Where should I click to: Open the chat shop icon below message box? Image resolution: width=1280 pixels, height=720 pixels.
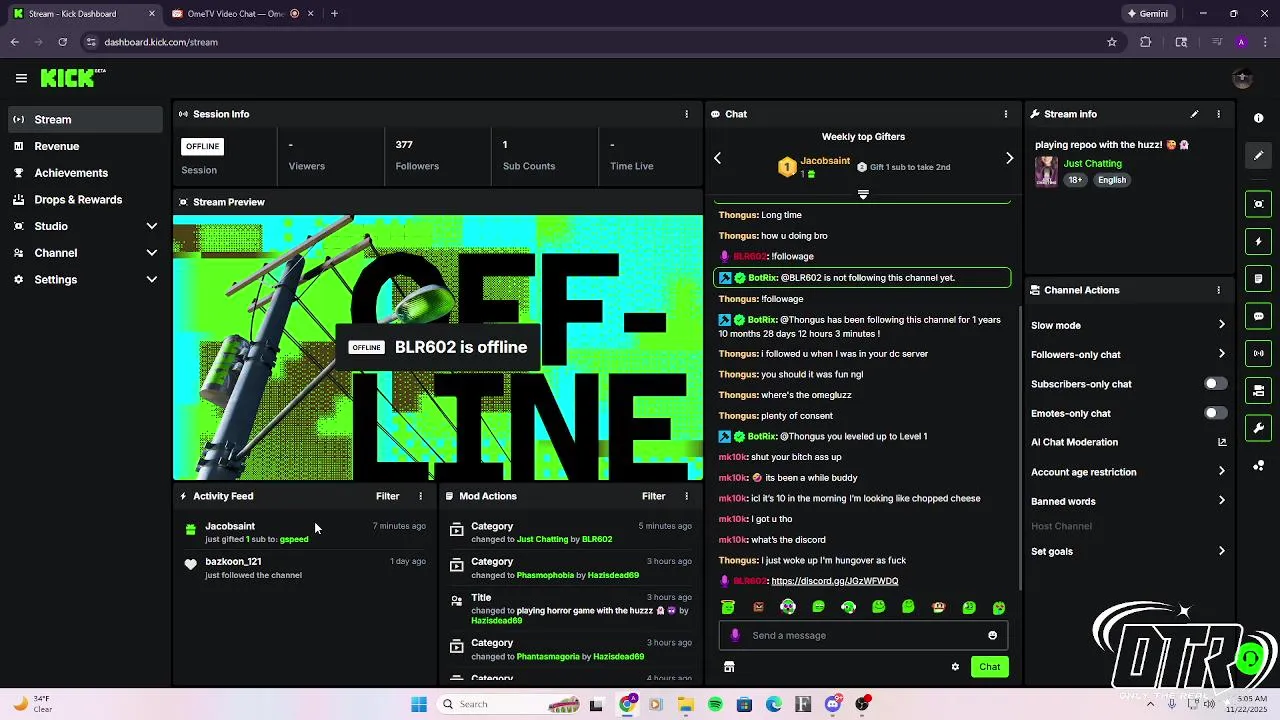point(729,667)
